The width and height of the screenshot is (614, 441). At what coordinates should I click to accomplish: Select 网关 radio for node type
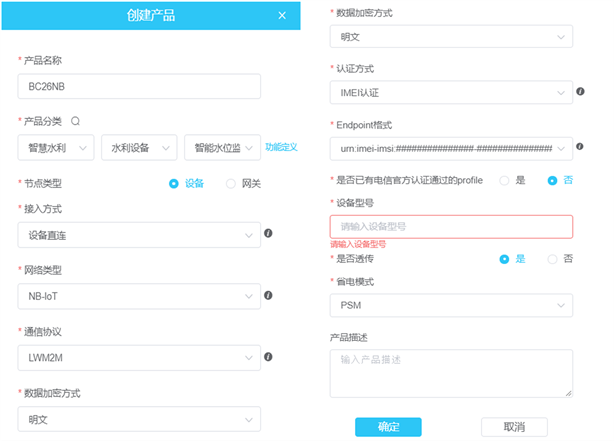tap(231, 183)
